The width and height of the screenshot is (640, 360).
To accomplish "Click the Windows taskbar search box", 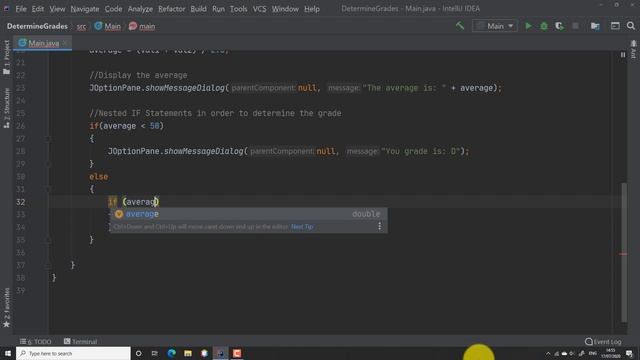I will [73, 353].
